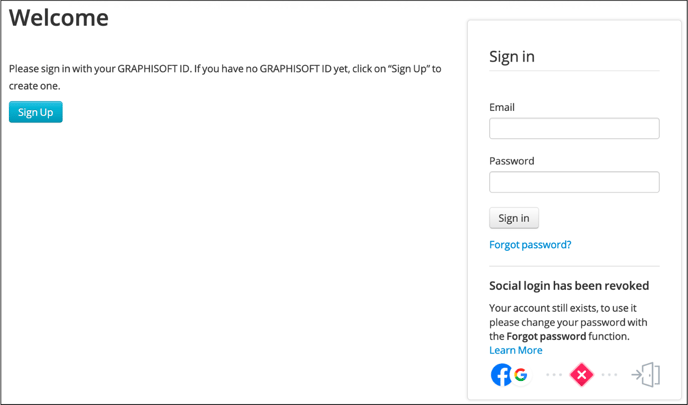Click the GRAPHISOFT ID instruction paragraph
Viewport: 688px width, 405px height.
225,77
